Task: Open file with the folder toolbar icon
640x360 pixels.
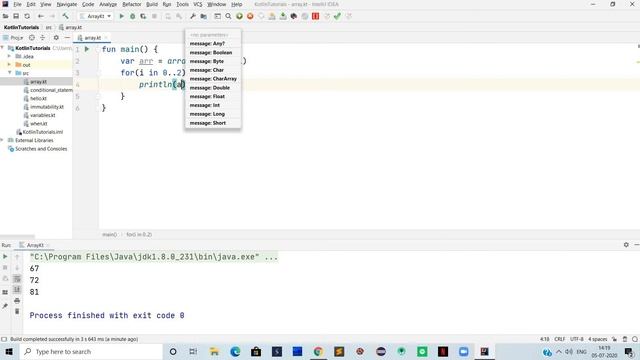Action: [5, 16]
